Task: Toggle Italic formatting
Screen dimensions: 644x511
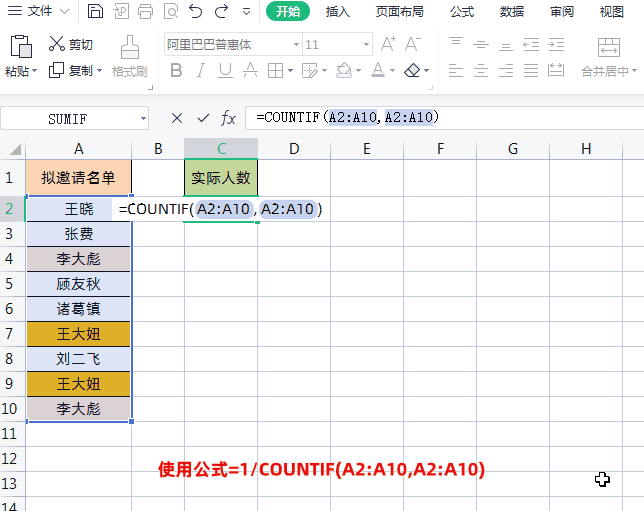Action: coord(201,70)
